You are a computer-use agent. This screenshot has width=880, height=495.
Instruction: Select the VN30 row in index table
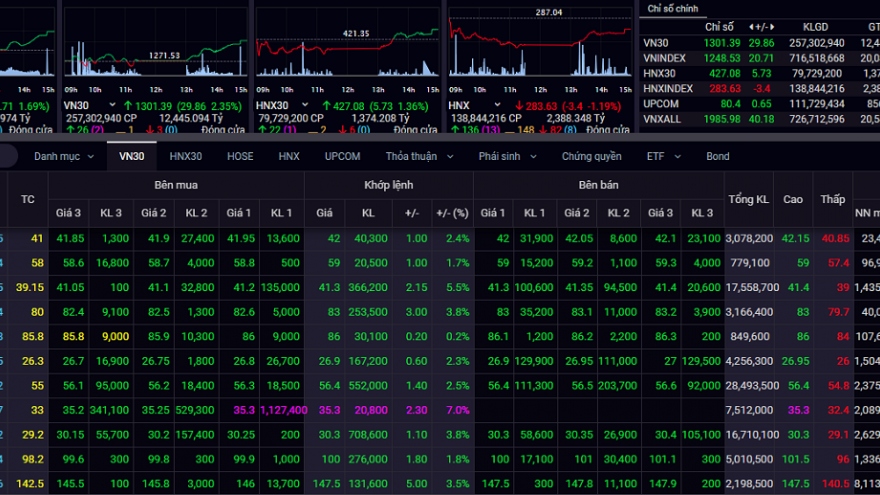click(760, 43)
